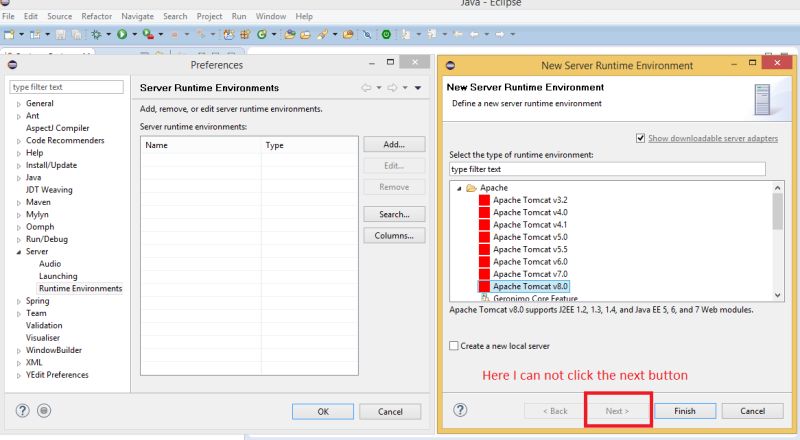Toggle Show downloadable server adapters checkbox
The image size is (800, 440).
click(640, 138)
